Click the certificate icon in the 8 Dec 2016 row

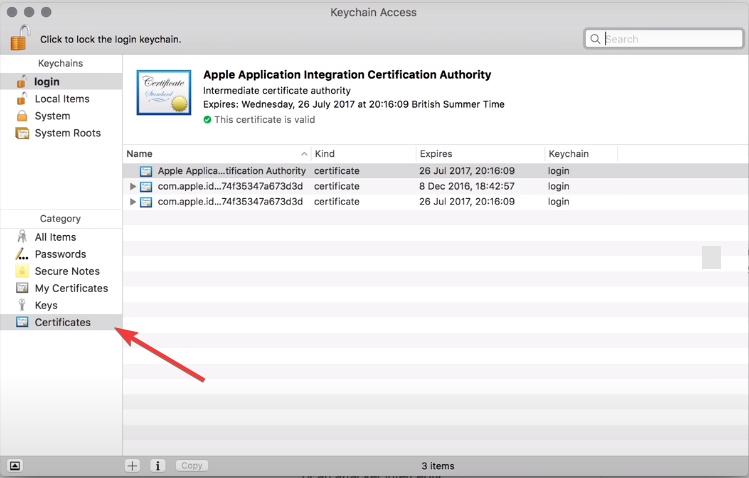(x=146, y=186)
